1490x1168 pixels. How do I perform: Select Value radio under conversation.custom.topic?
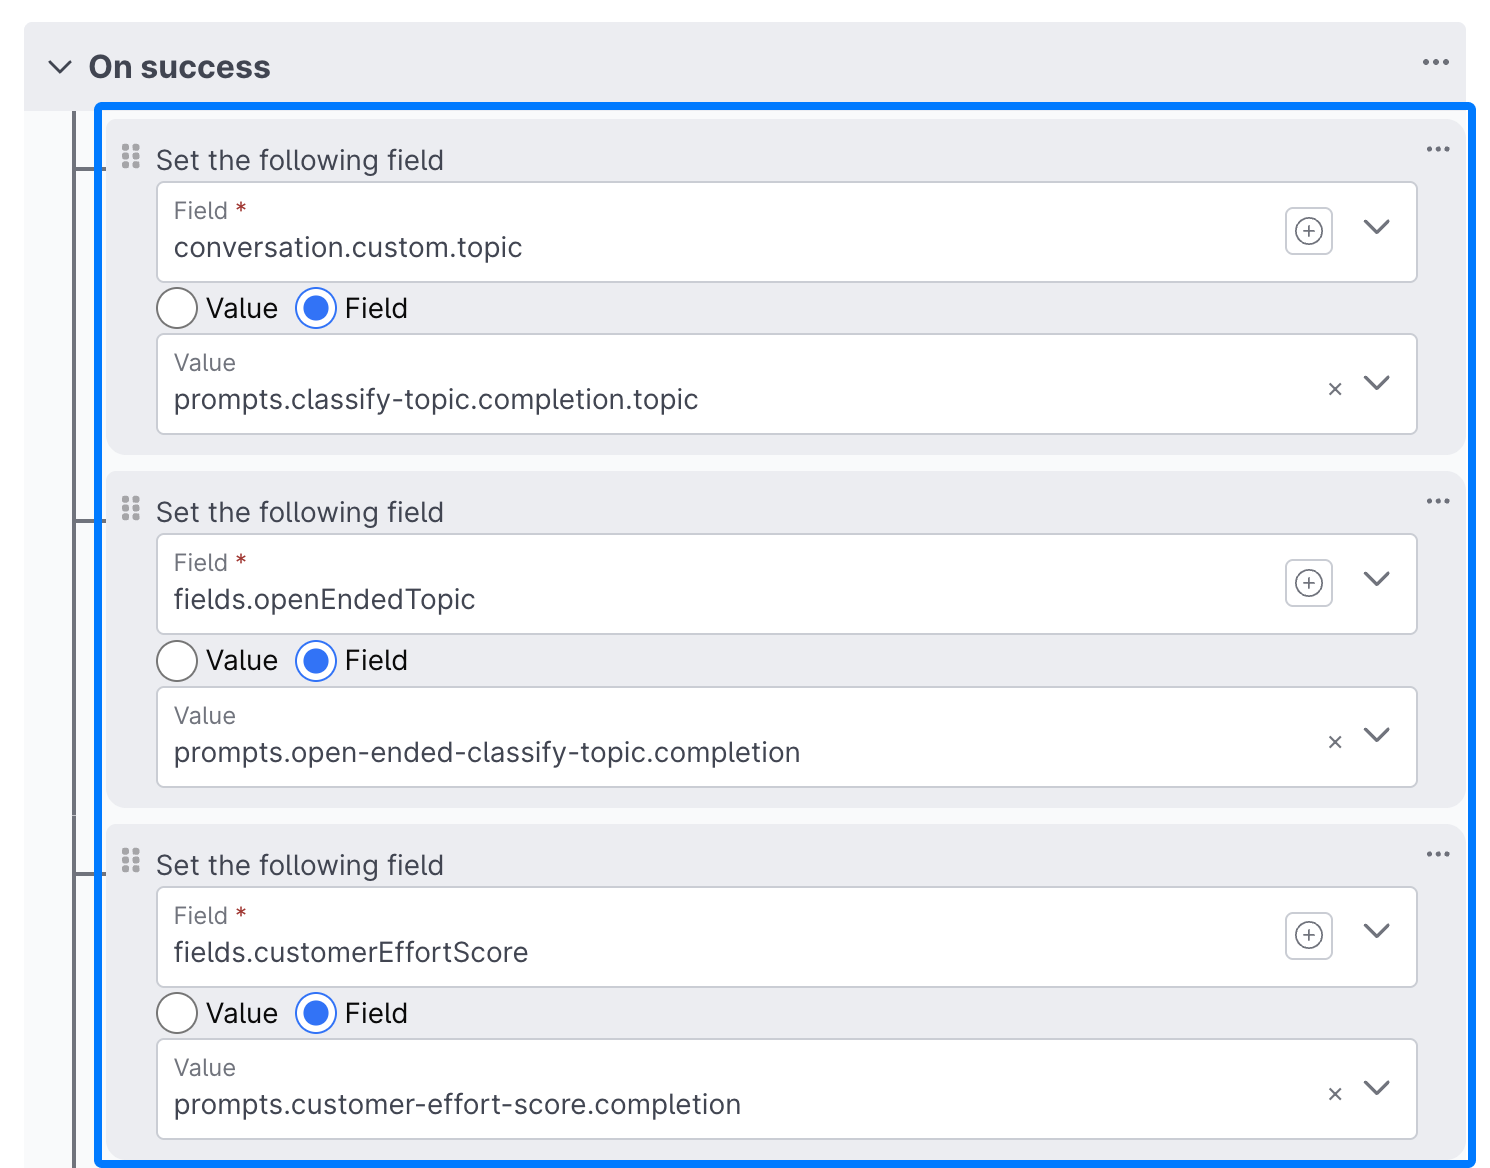pyautogui.click(x=177, y=308)
